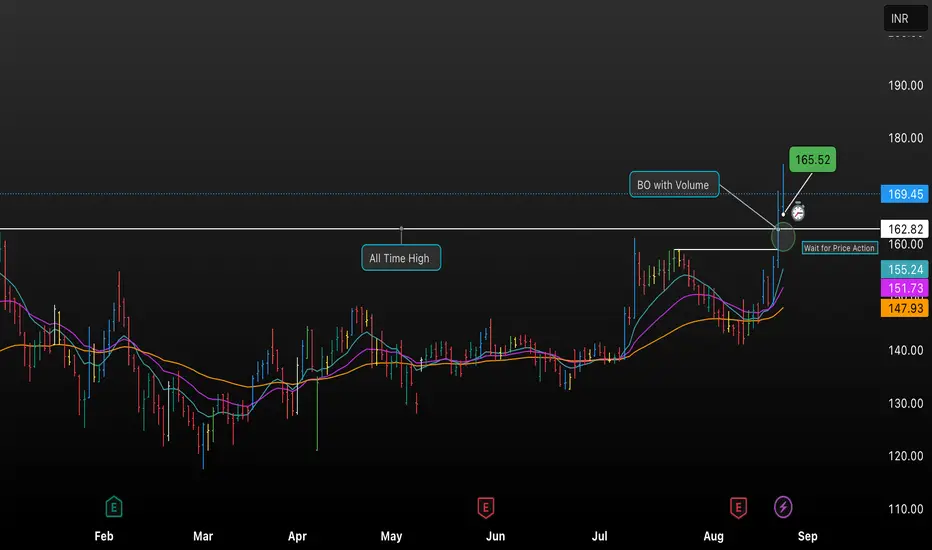Select the 'BO with Volume' annotation label

[674, 184]
